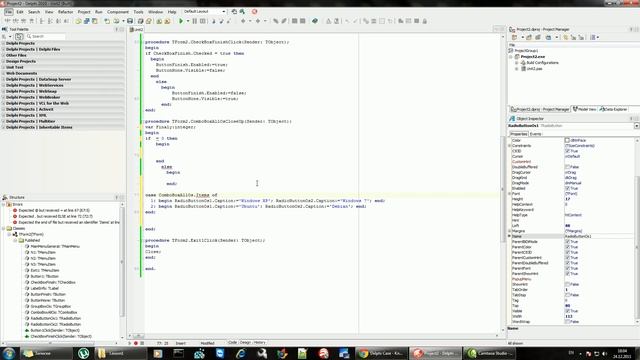Click the Color property clBtnFace swatch

tap(567, 140)
